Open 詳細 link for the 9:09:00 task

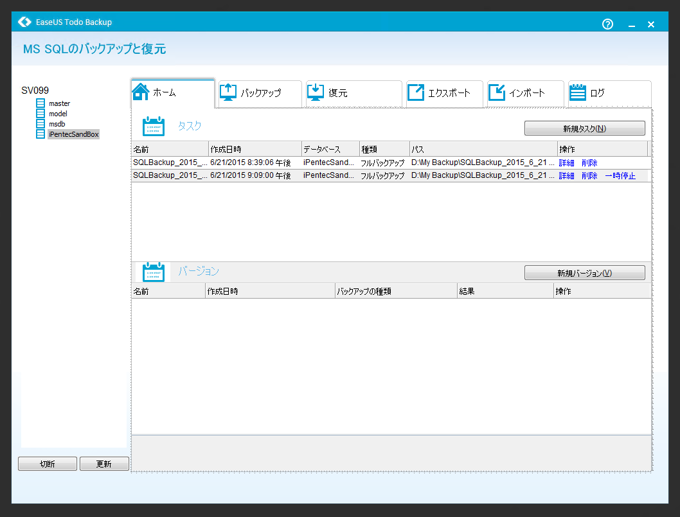(566, 176)
